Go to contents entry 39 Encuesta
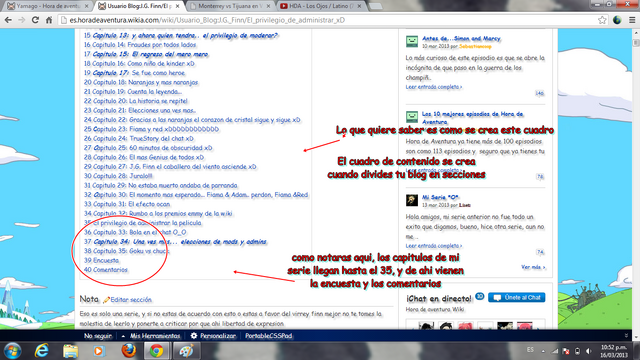This screenshot has height=360, width=640. tap(101, 260)
